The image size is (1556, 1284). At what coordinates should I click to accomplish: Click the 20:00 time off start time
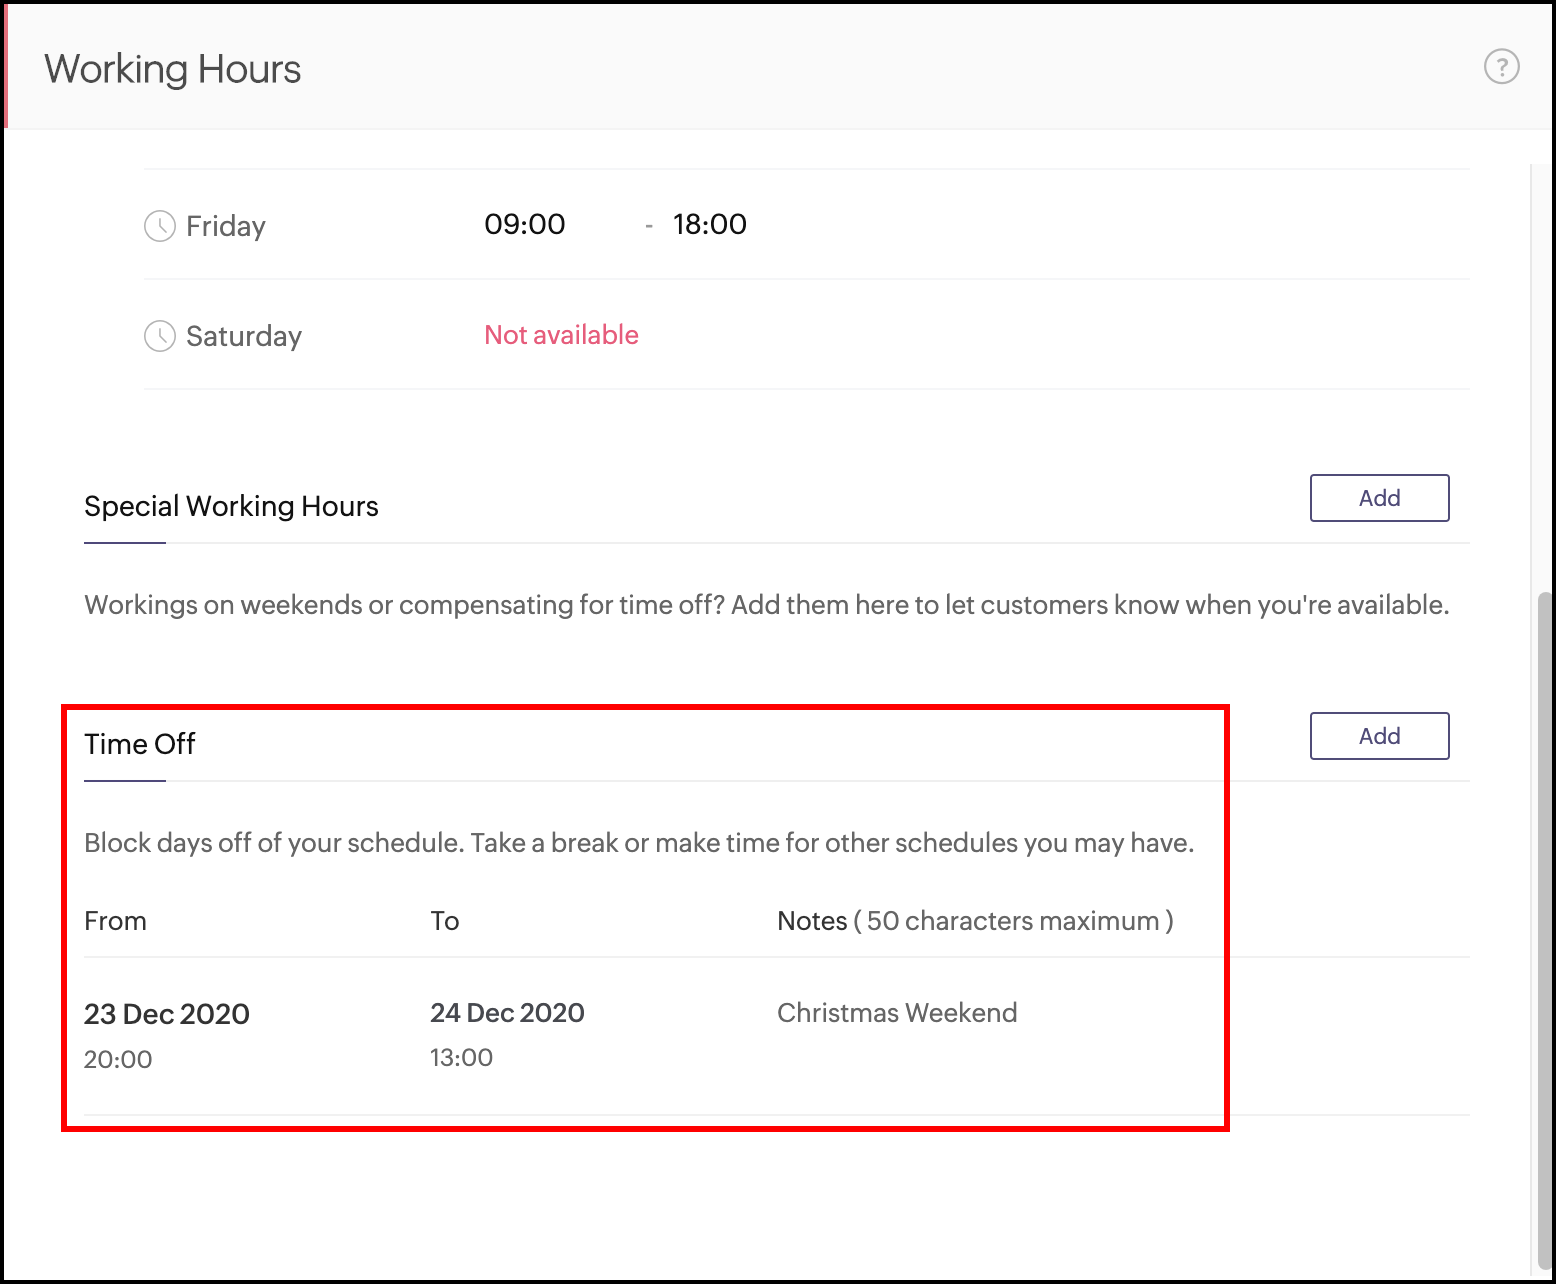118,1060
